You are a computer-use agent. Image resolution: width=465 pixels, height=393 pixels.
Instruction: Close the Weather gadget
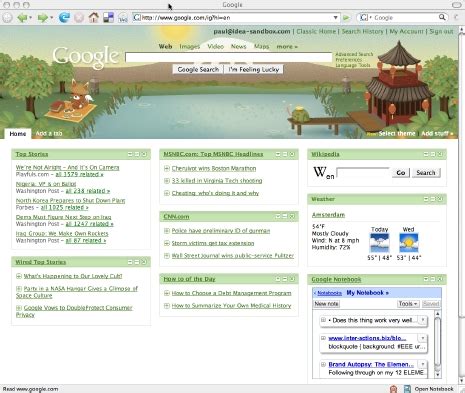click(x=440, y=199)
